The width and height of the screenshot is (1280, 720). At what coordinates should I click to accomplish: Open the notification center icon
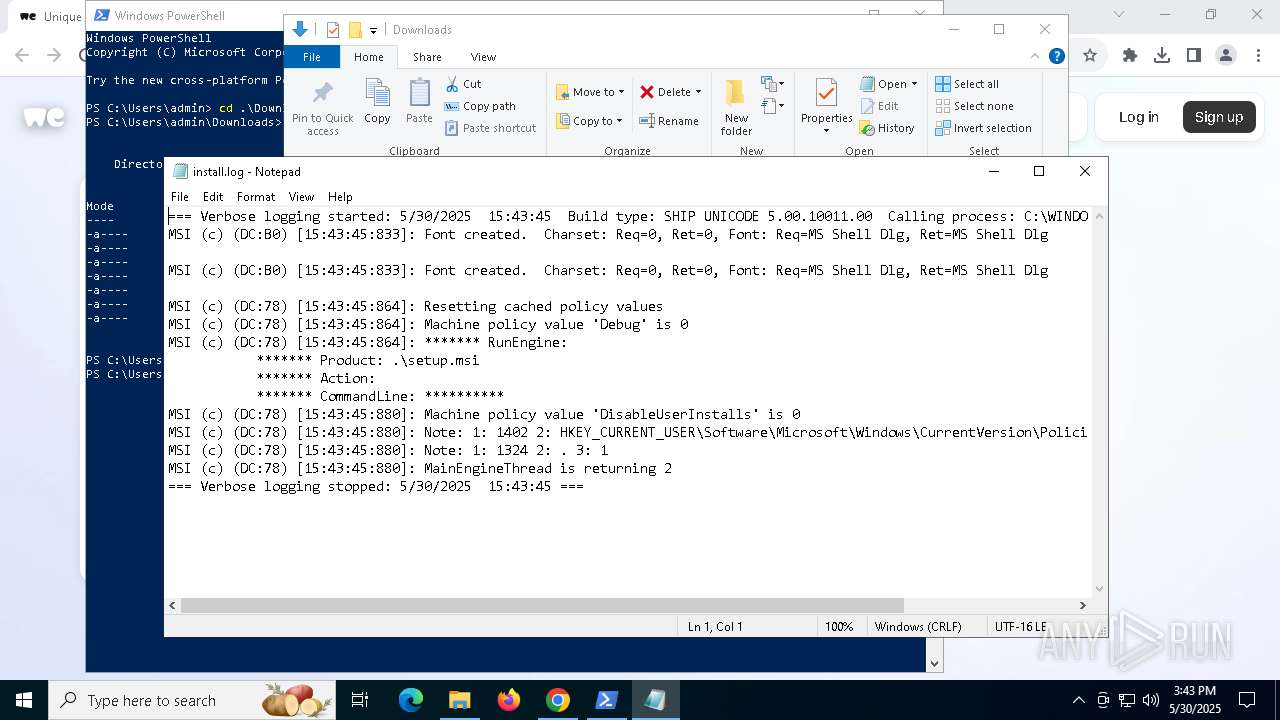coord(1247,700)
